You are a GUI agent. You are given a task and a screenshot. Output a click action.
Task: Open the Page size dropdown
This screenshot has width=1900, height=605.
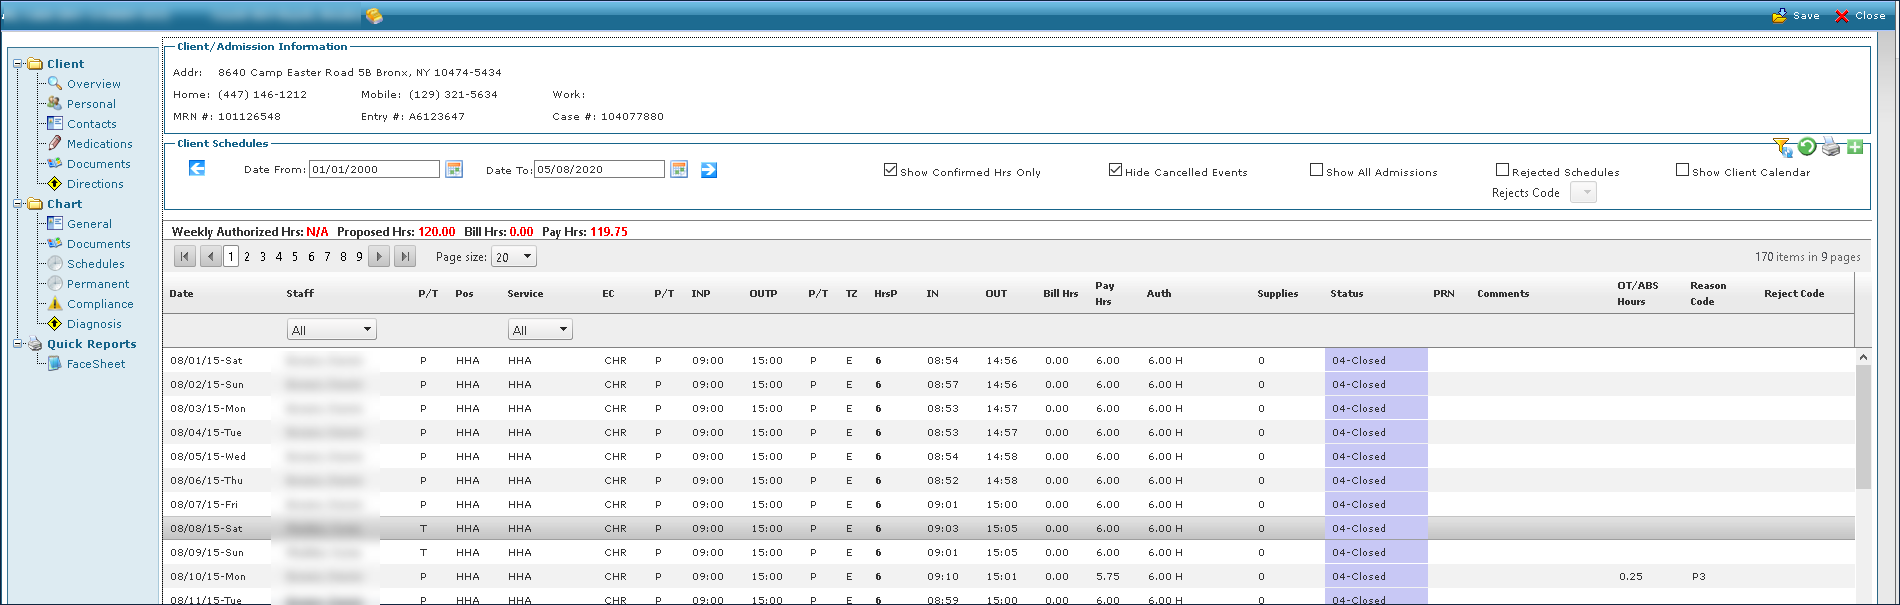click(x=527, y=257)
